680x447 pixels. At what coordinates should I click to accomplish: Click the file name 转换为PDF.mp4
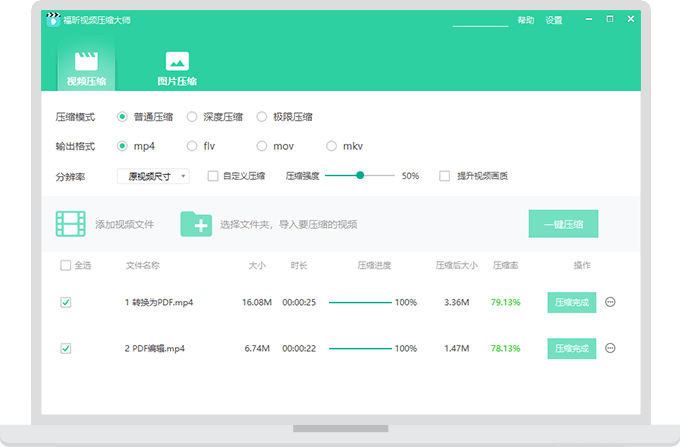163,302
